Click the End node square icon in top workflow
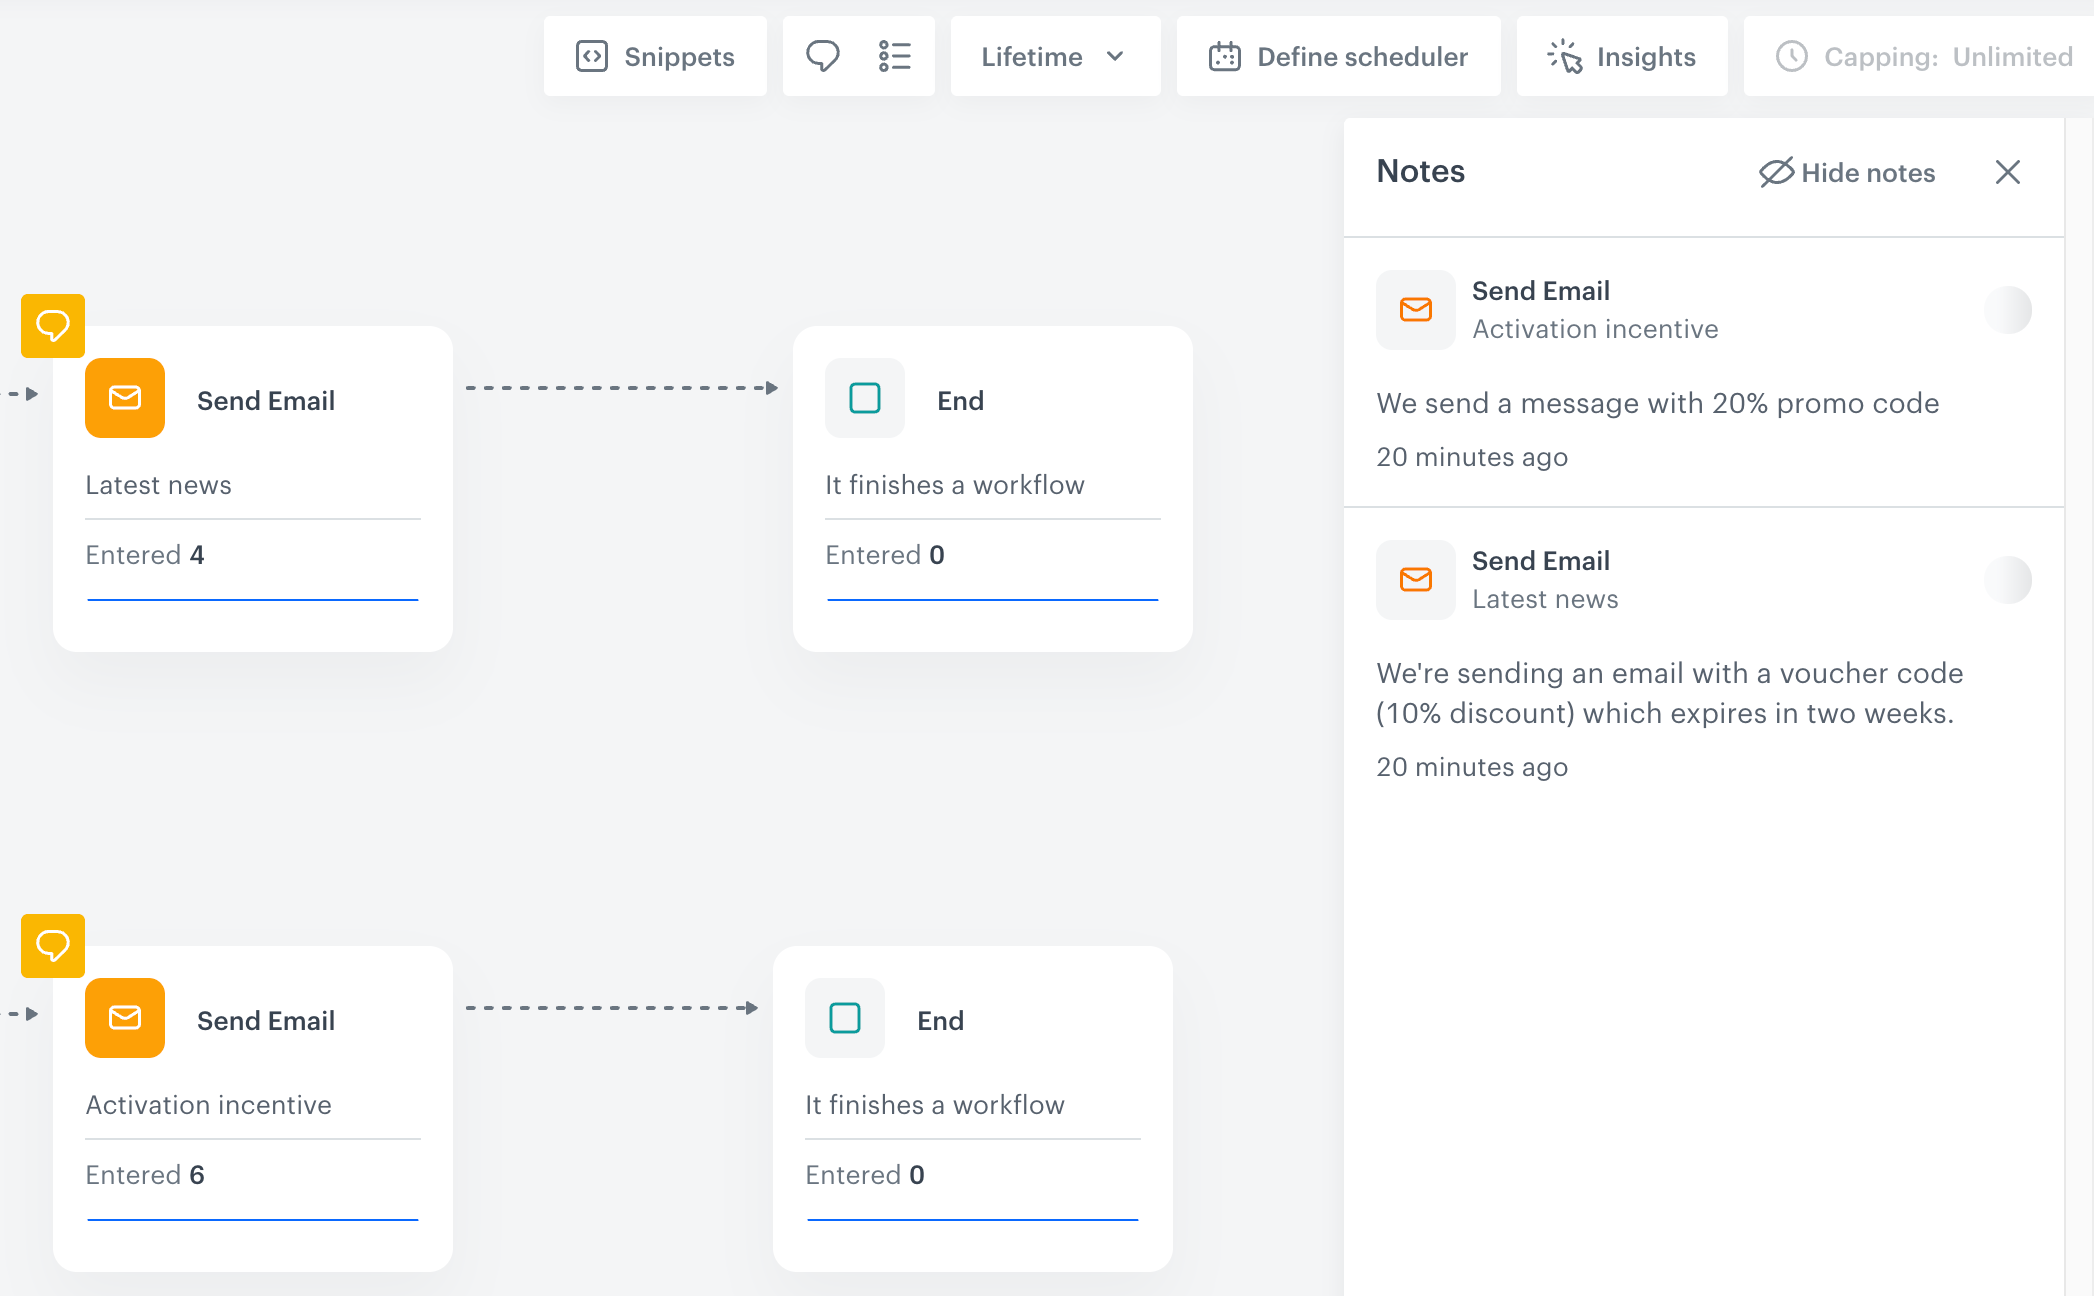Screen dimensions: 2094x1296 (864, 398)
